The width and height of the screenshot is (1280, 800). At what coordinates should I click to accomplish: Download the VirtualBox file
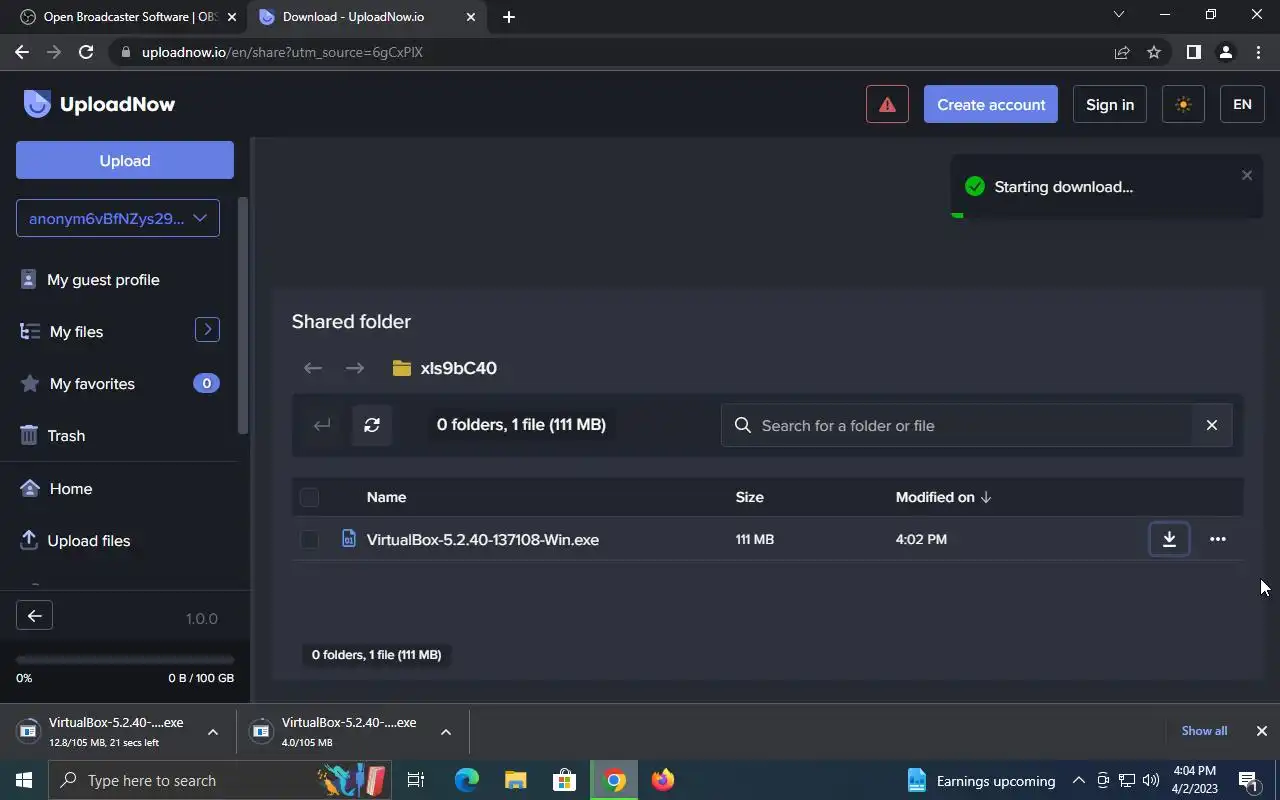click(x=1169, y=539)
